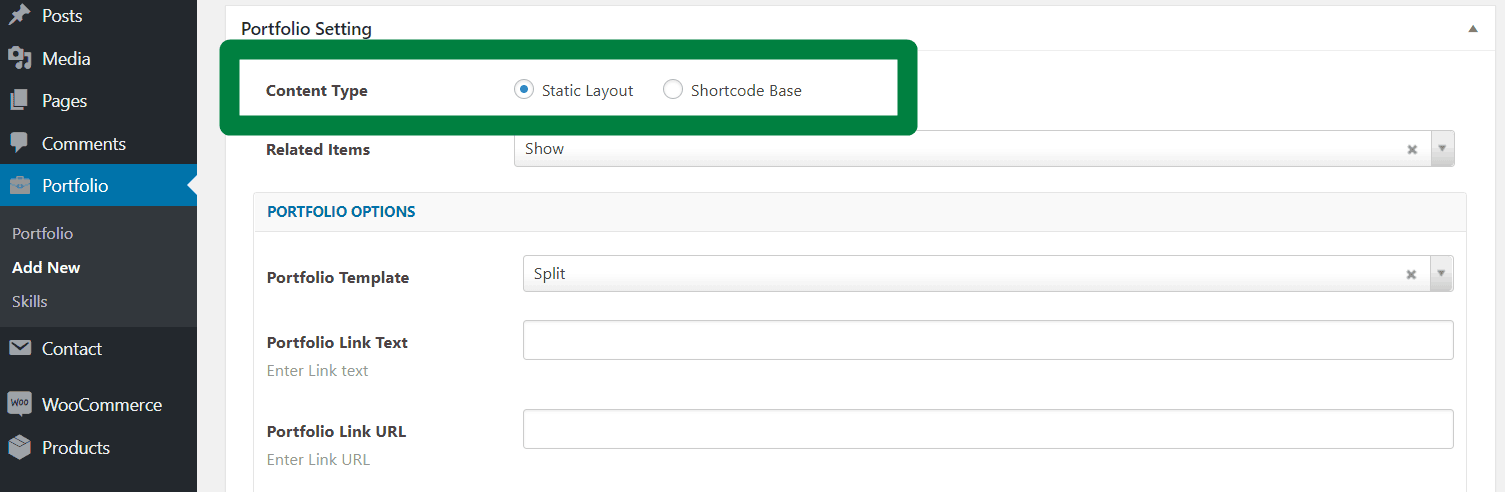Viewport: 1505px width, 492px height.
Task: Click the Portfolio Link Text field
Action: coord(988,340)
